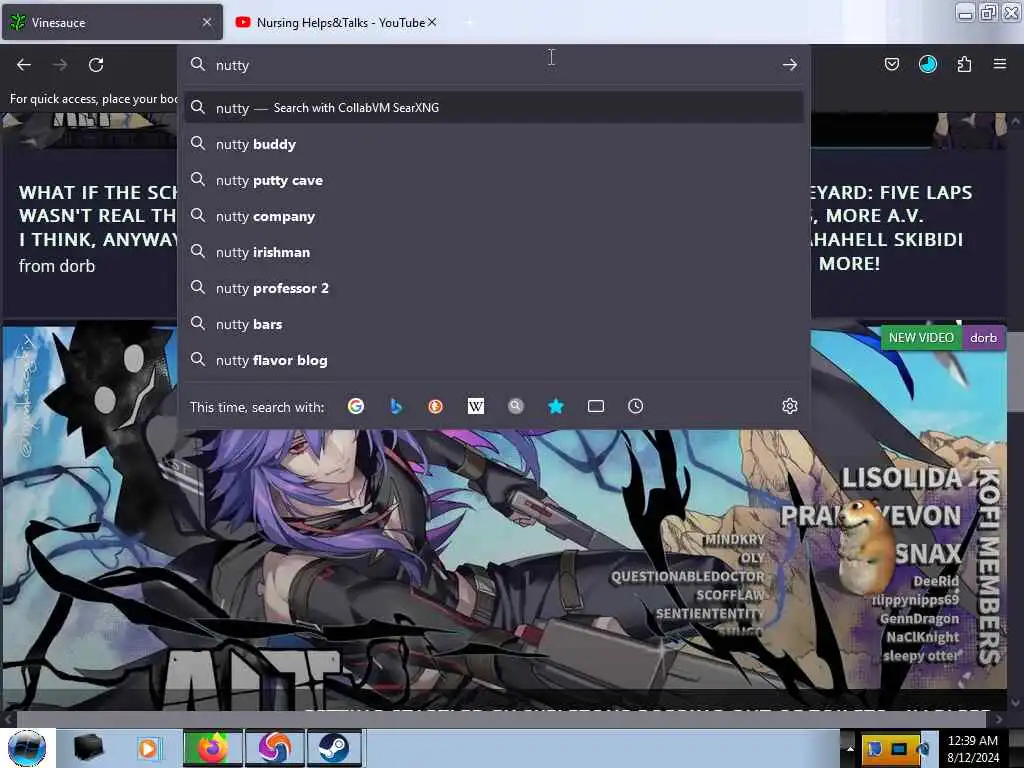Viewport: 1024px width, 768px height.
Task: Click the address bar text 'nutty'
Action: tap(232, 65)
